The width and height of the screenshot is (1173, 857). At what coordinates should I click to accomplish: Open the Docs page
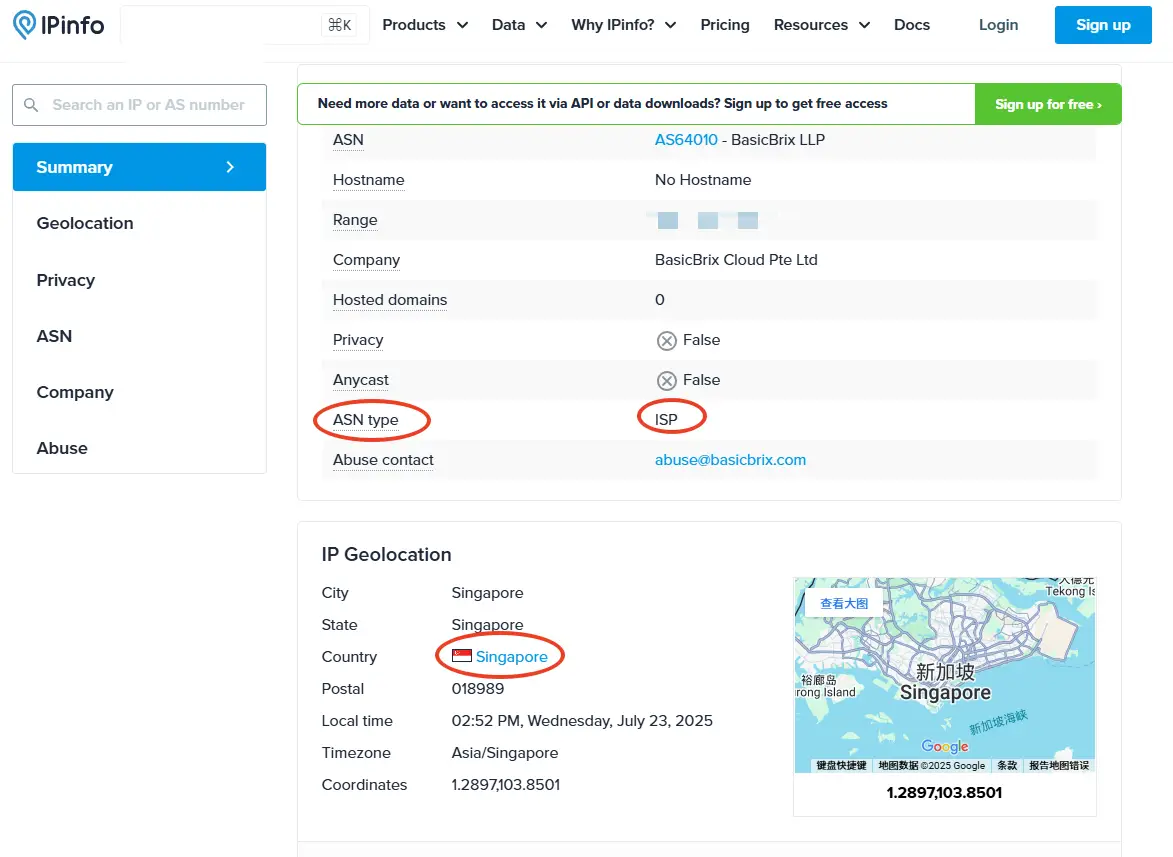pos(911,25)
